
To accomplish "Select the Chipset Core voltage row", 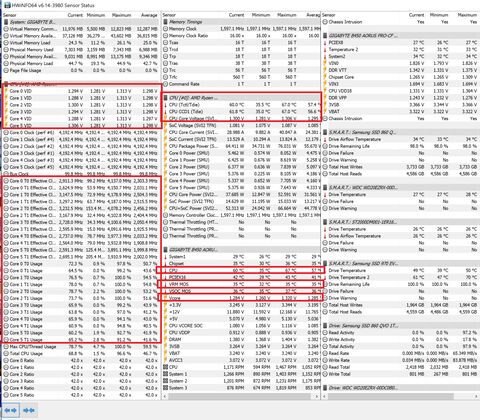I will pos(401,77).
